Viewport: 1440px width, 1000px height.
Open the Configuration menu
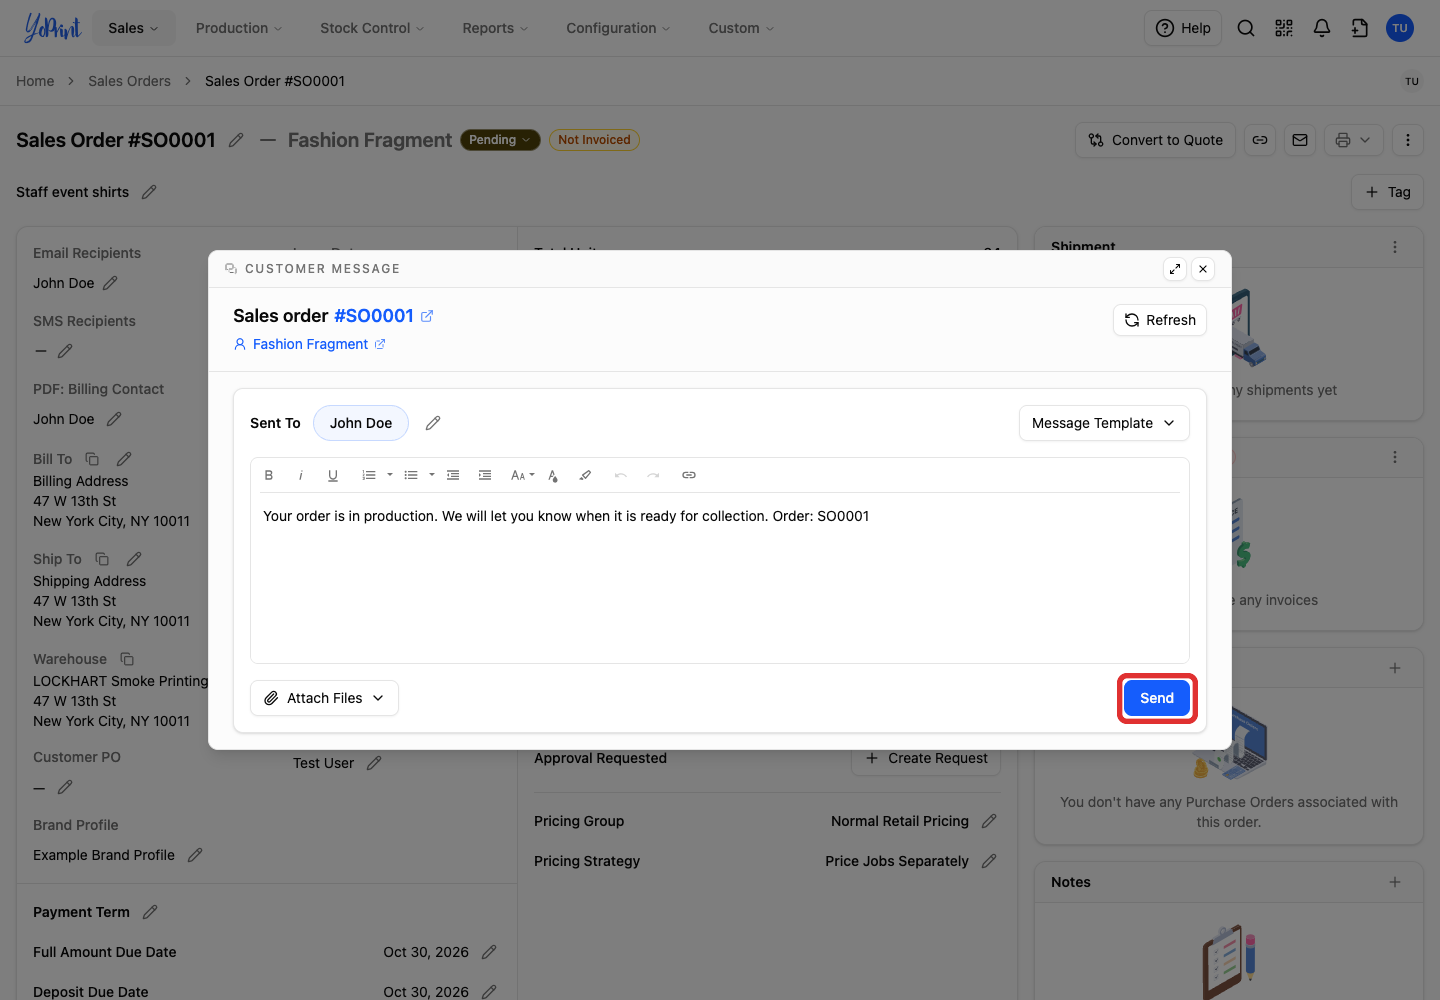point(618,28)
